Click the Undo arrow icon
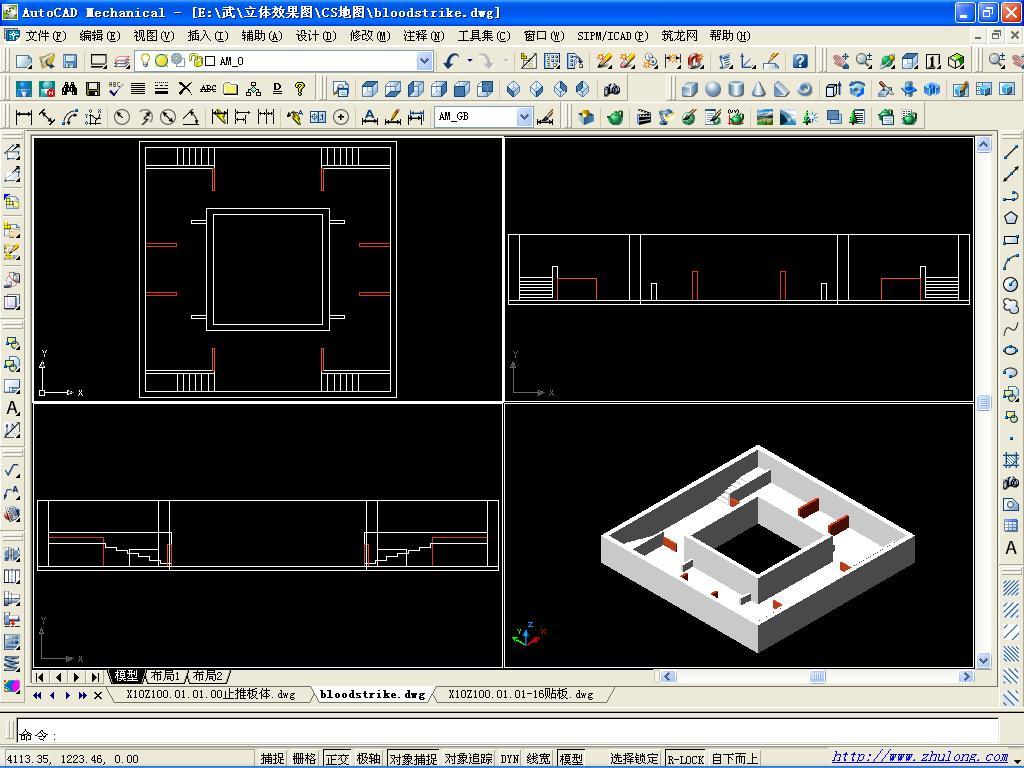Viewport: 1024px width, 768px height. pyautogui.click(x=451, y=61)
